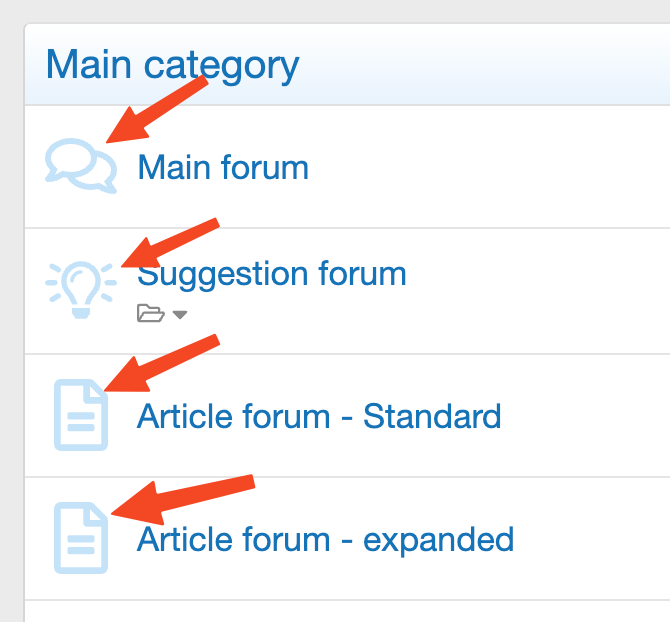This screenshot has height=622, width=670.
Task: Click the small folder icon under Suggestion forum
Action: pos(150,315)
